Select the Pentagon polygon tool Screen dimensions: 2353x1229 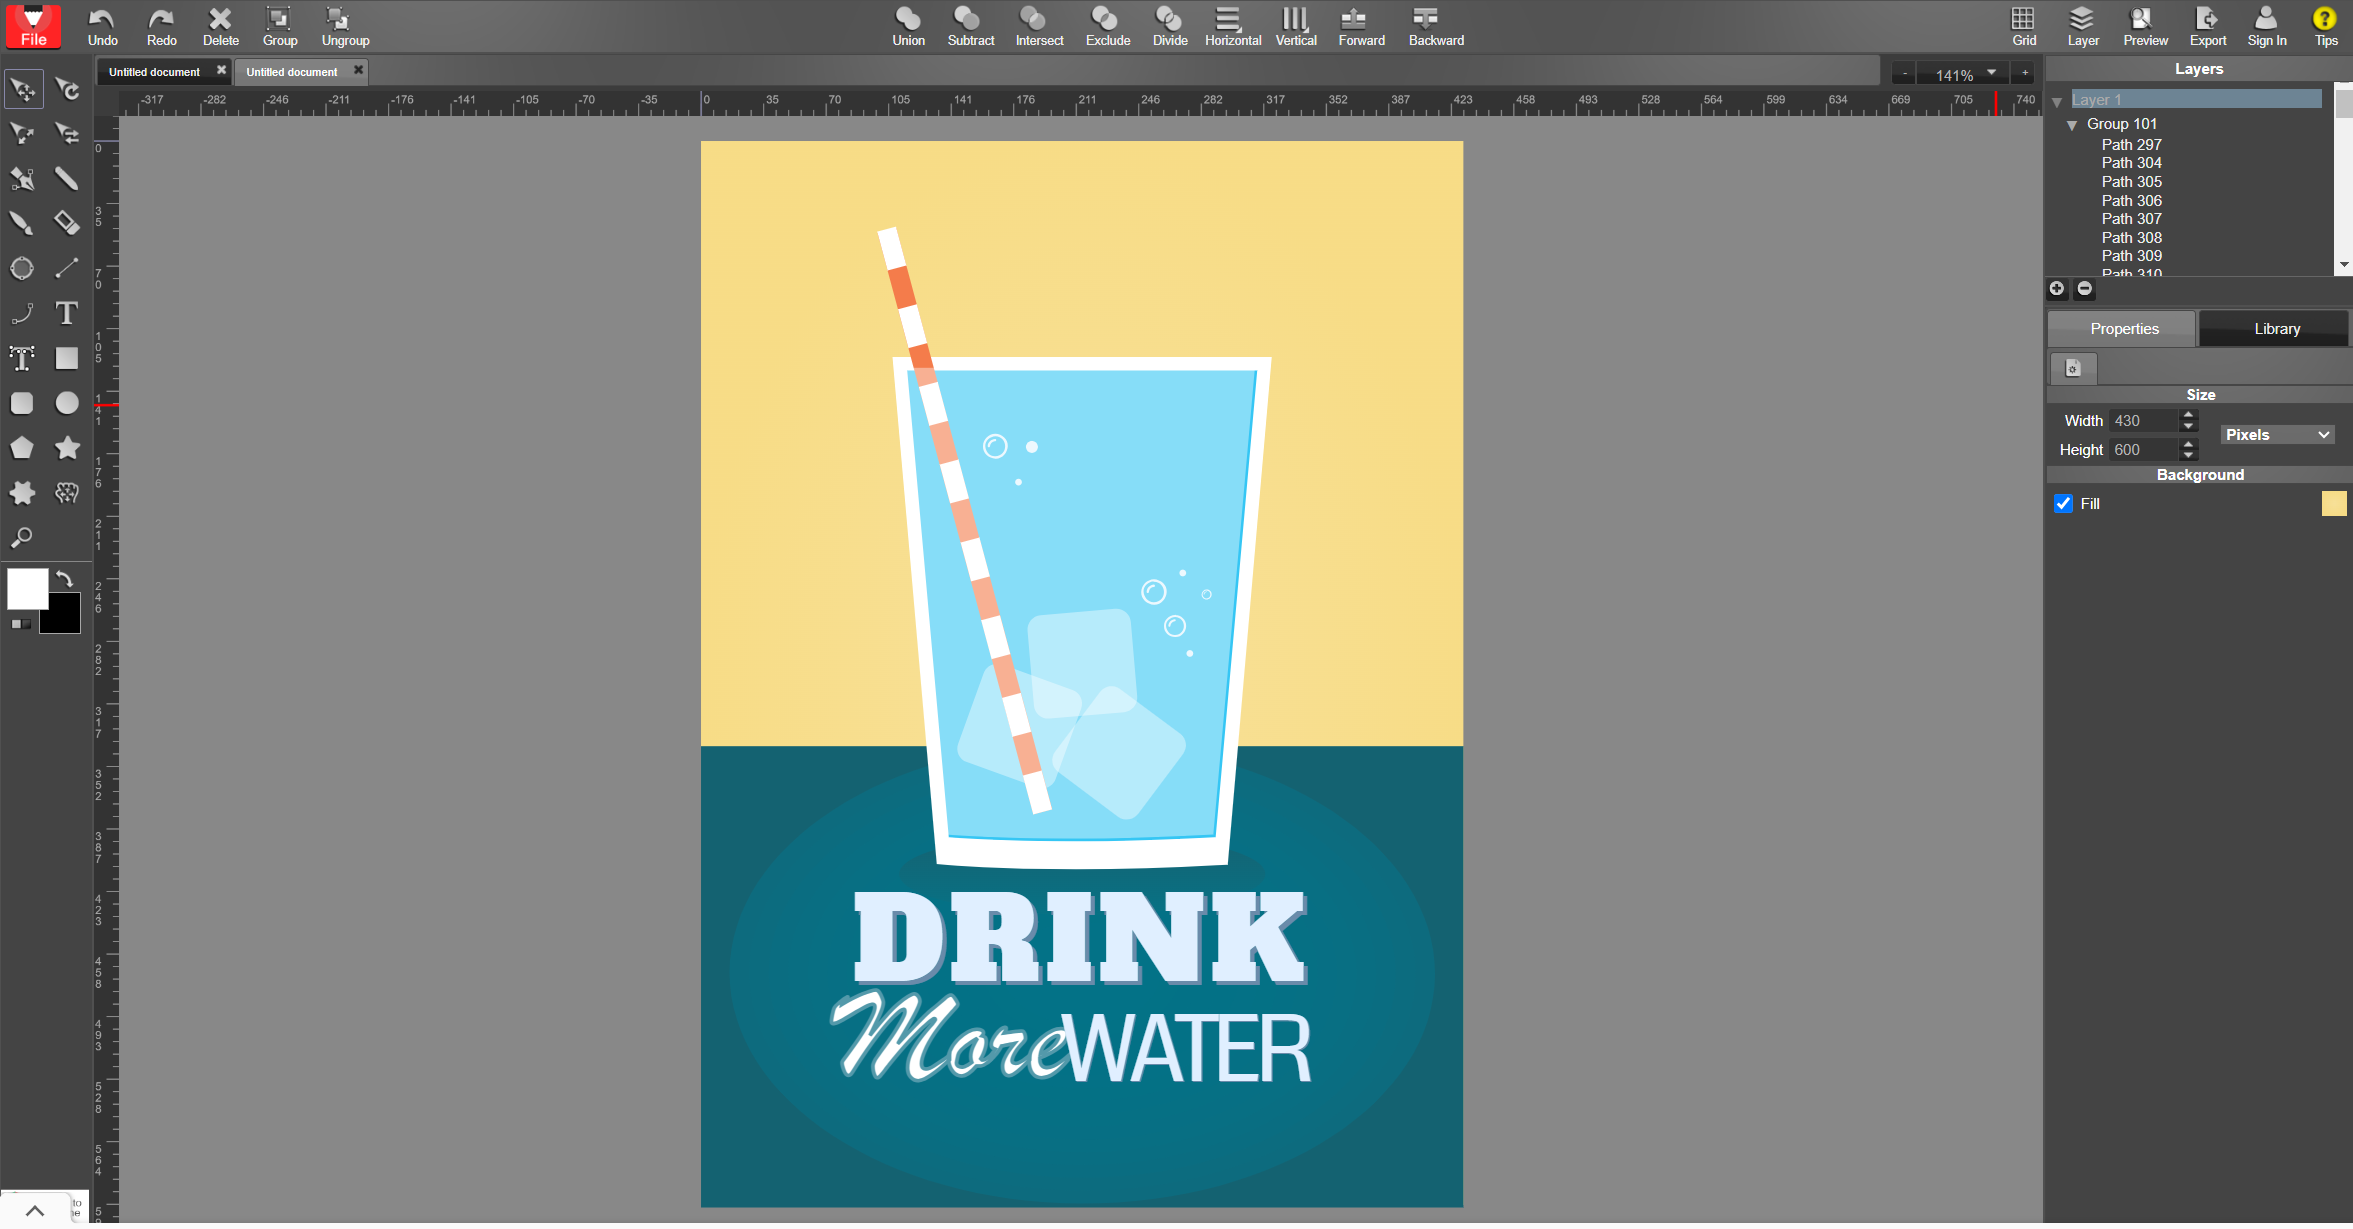point(22,448)
